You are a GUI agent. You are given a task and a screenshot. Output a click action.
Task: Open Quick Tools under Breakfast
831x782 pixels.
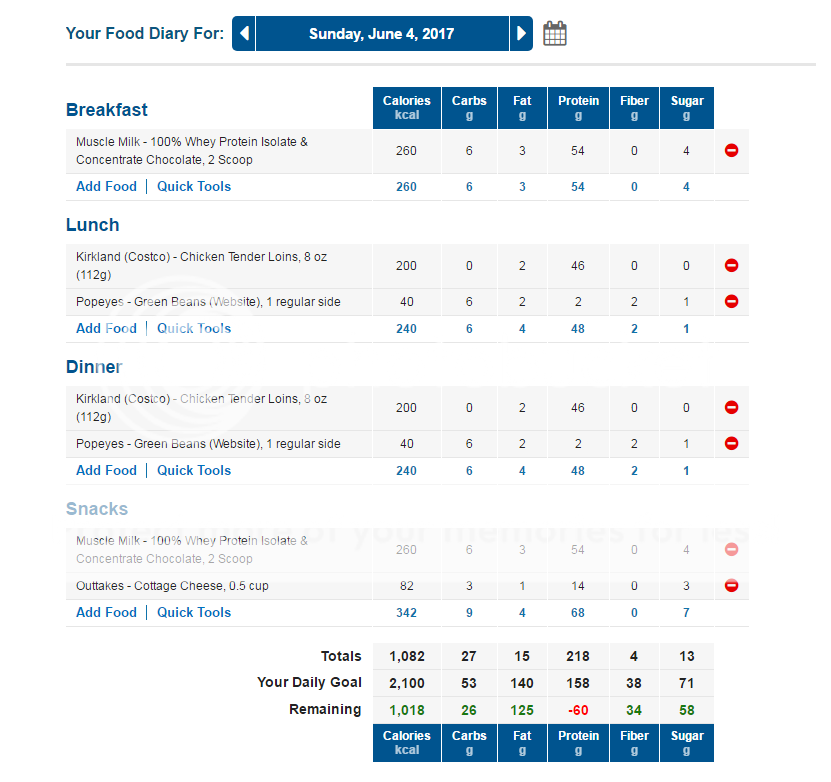click(x=194, y=187)
